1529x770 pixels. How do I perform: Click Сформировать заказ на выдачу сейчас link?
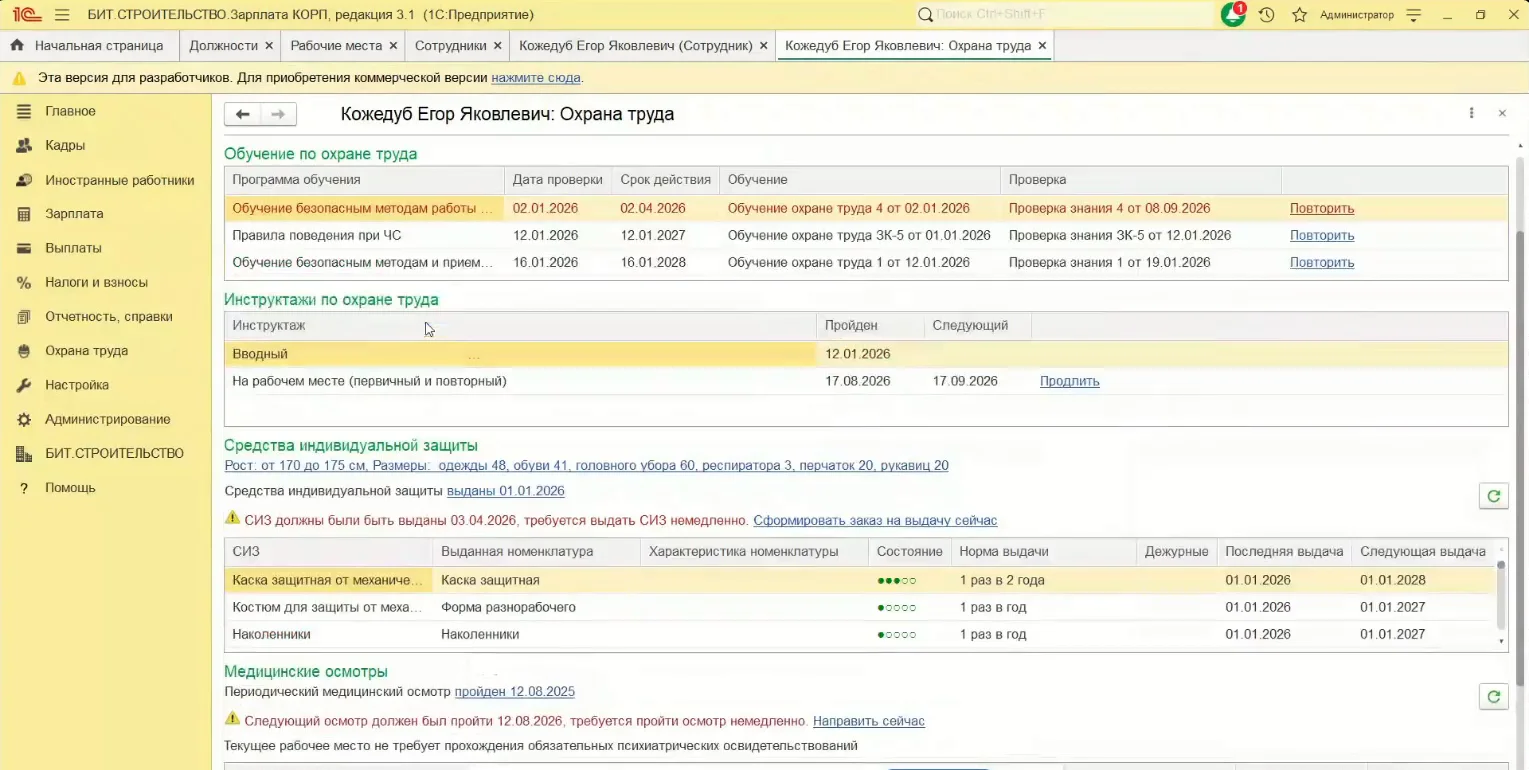pyautogui.click(x=875, y=521)
